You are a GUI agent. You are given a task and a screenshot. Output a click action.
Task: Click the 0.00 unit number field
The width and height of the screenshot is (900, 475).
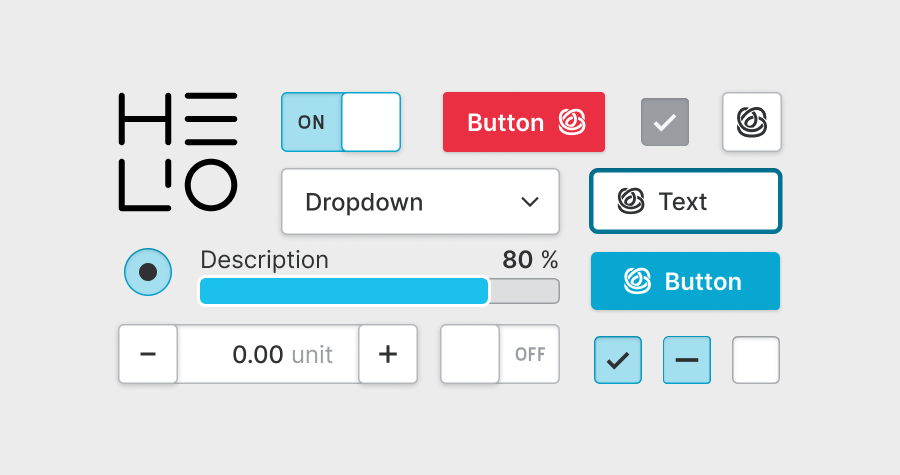(x=268, y=354)
